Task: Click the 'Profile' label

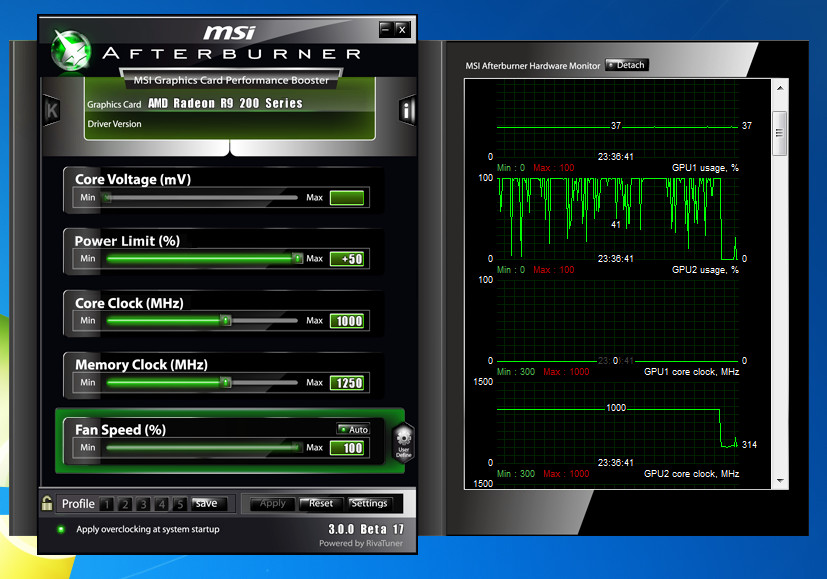Action: pos(78,504)
